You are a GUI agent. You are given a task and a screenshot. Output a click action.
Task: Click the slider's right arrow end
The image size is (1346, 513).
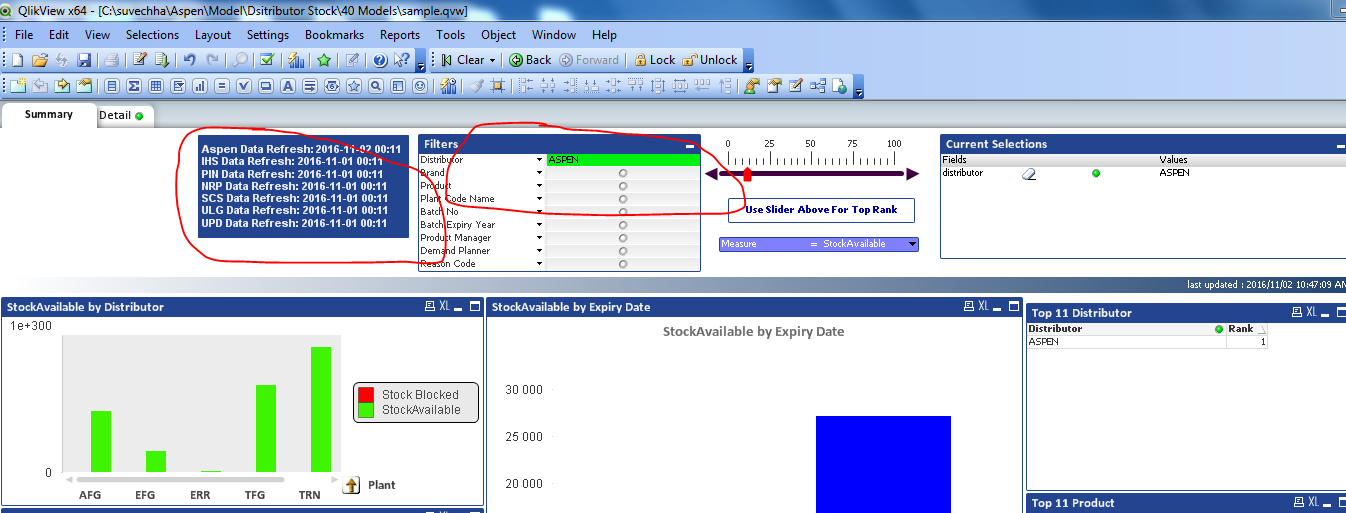click(x=911, y=174)
